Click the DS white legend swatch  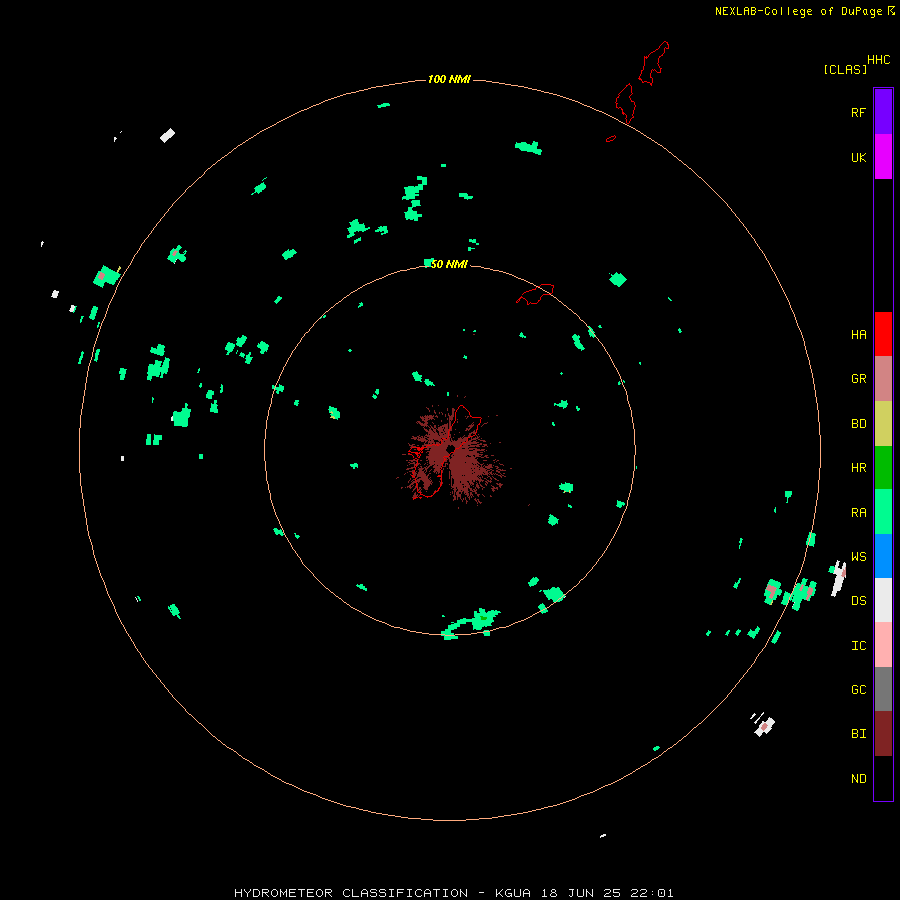tap(883, 600)
